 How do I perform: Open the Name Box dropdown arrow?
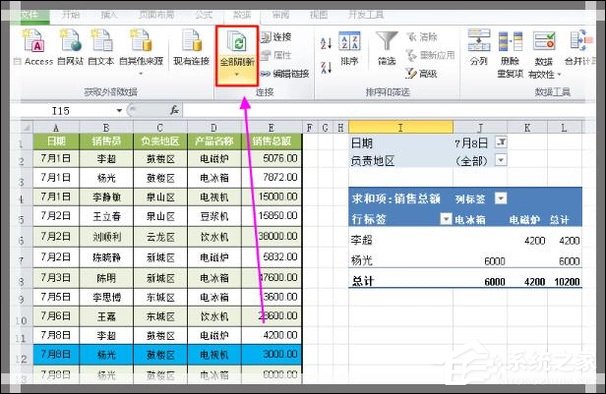pyautogui.click(x=119, y=111)
